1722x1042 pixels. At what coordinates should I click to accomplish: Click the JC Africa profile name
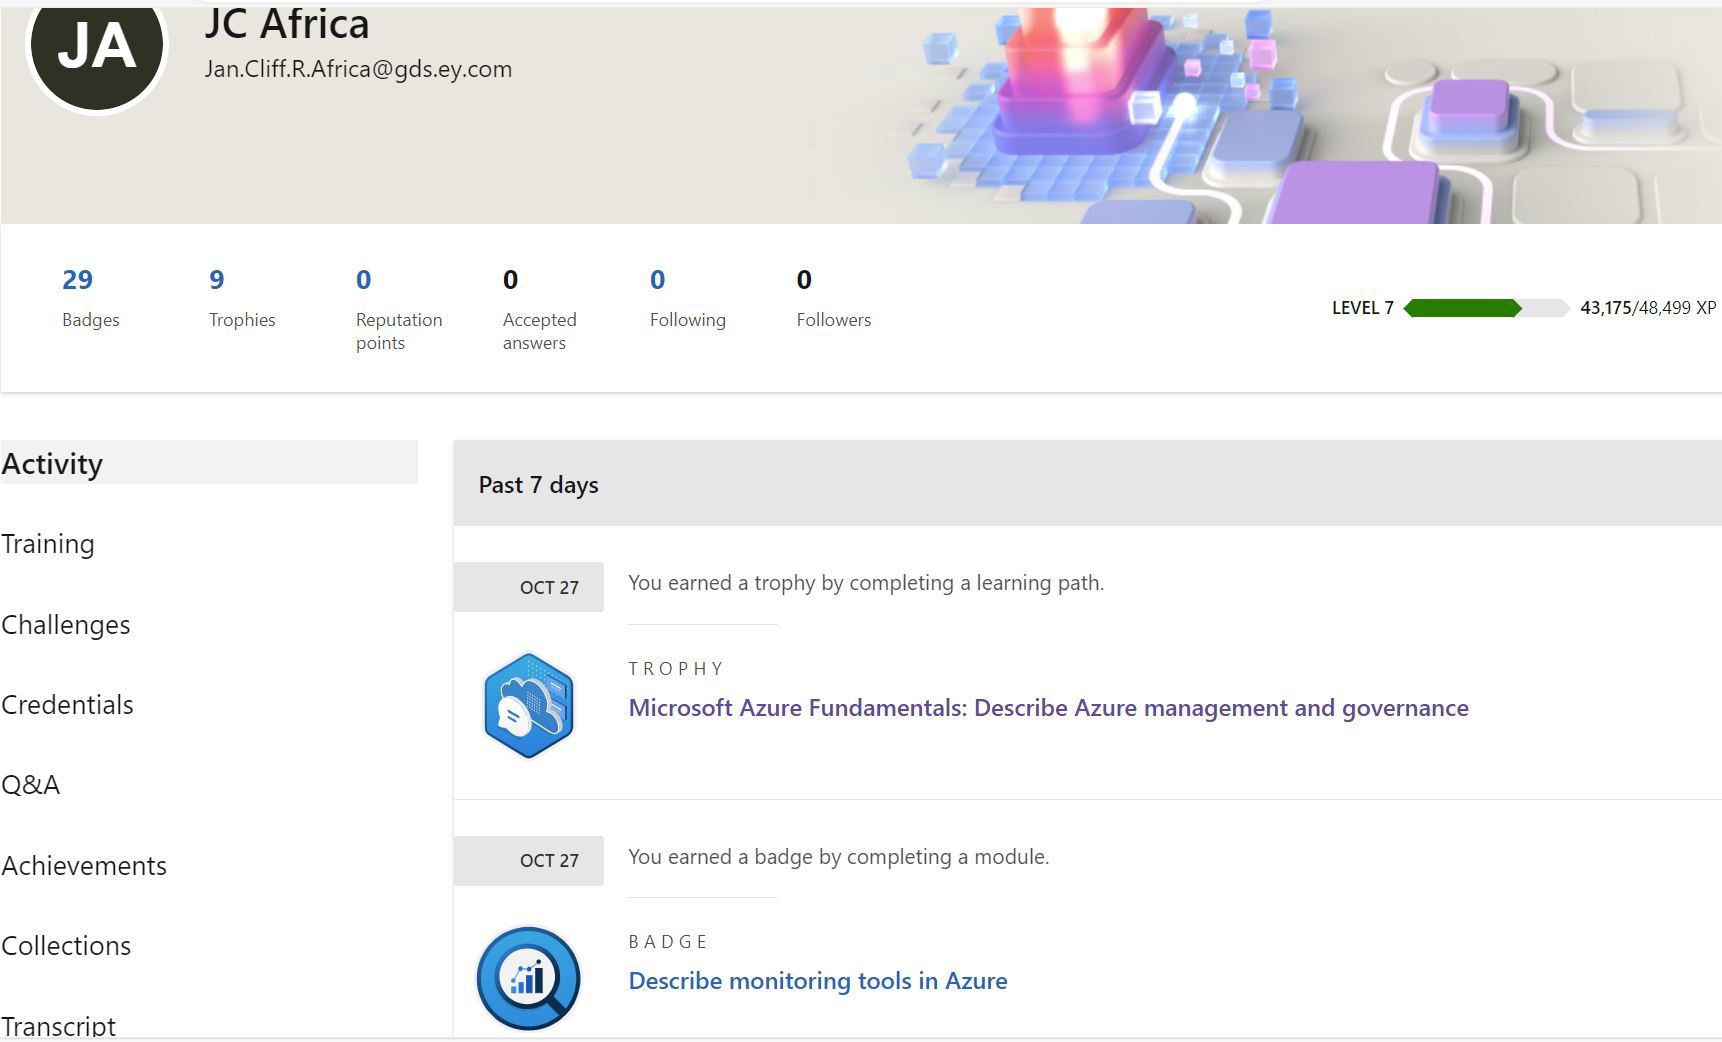pyautogui.click(x=287, y=23)
